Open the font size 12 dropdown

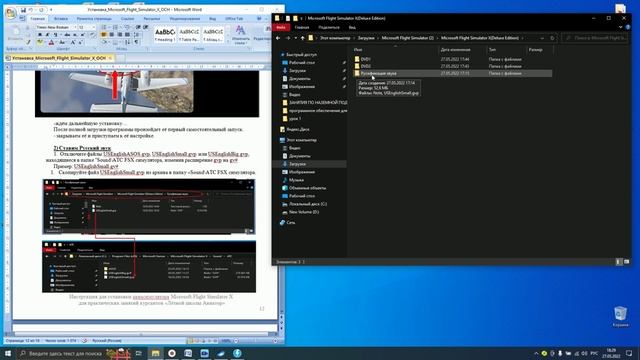[x=94, y=27]
